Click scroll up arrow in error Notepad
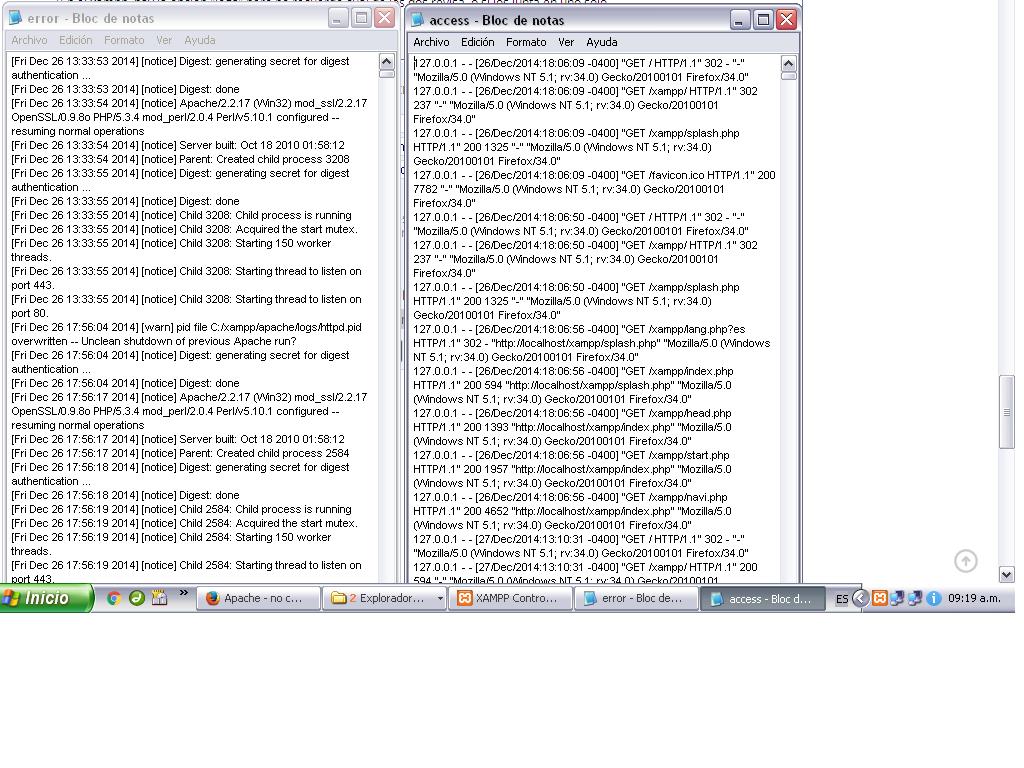The height and width of the screenshot is (768, 1024). (387, 62)
